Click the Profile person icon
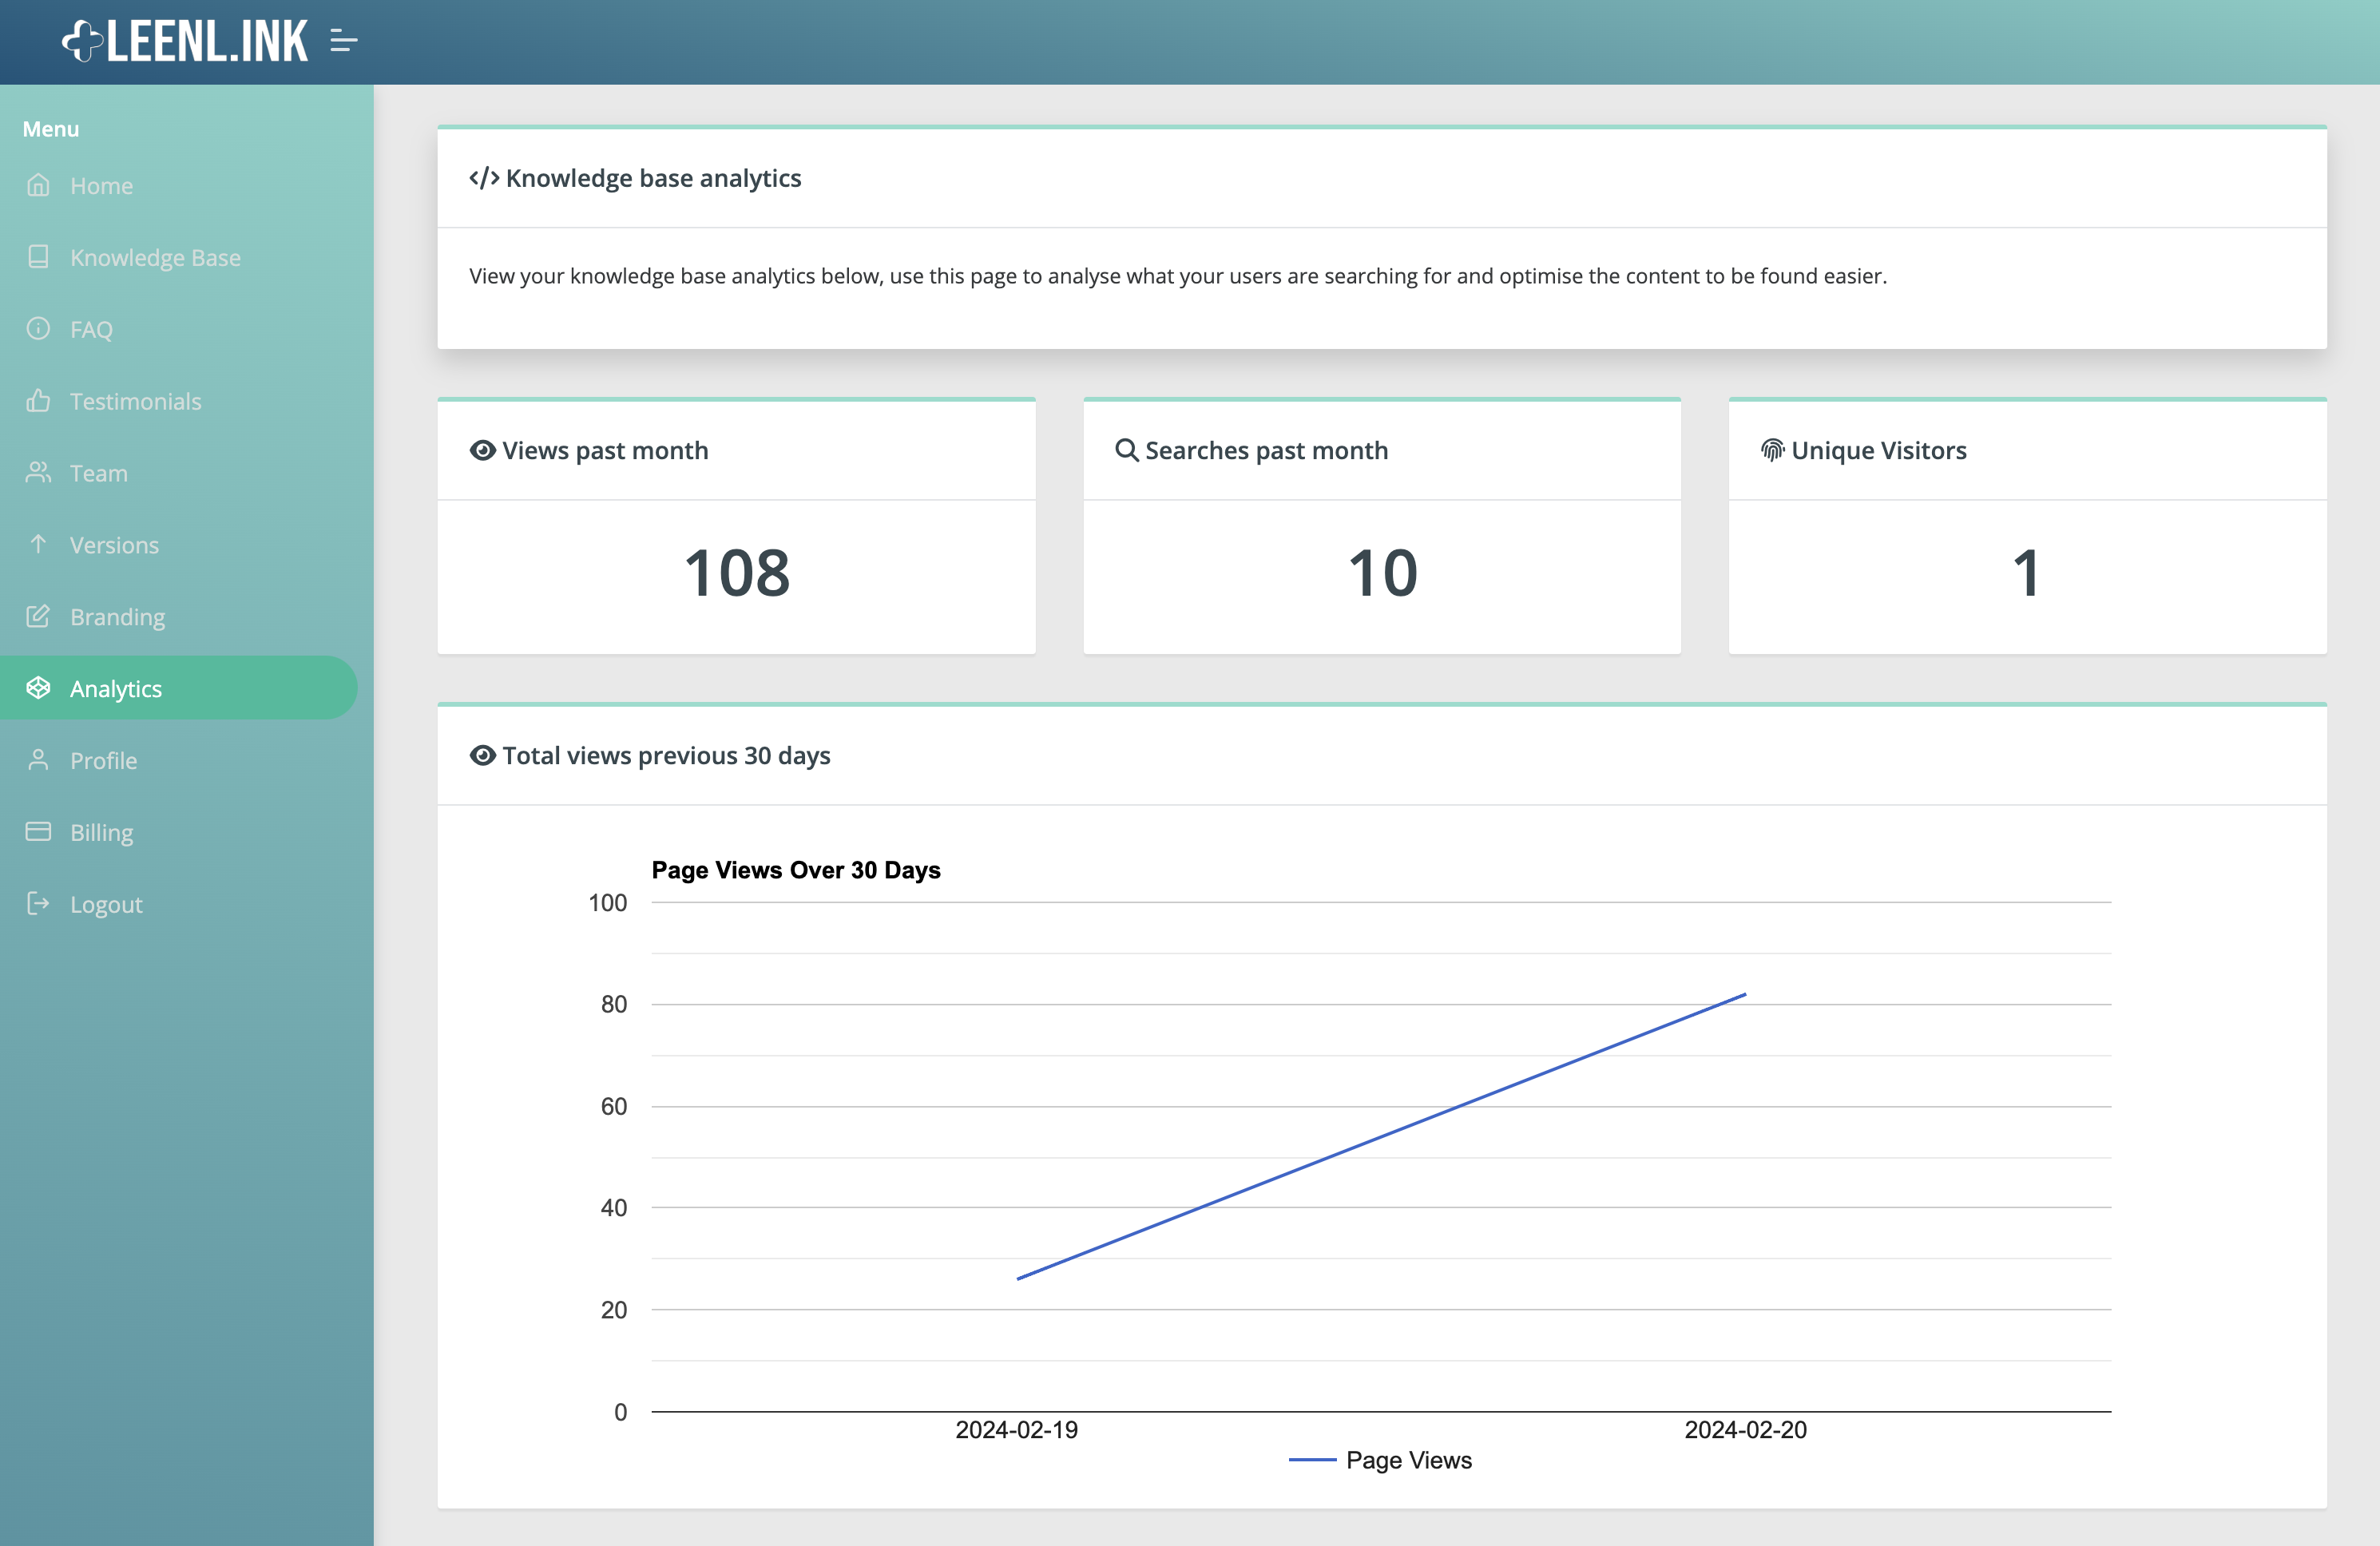This screenshot has height=1546, width=2380. [38, 760]
